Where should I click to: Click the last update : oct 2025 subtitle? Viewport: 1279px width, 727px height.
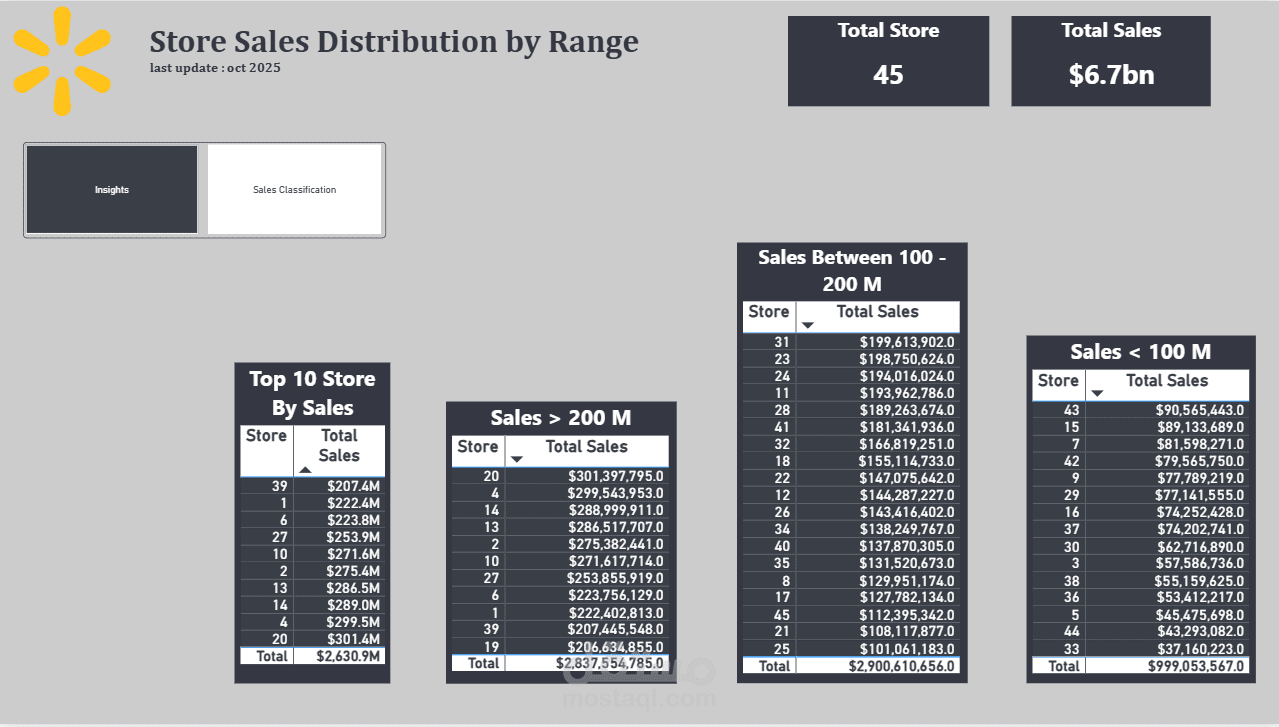pyautogui.click(x=215, y=68)
